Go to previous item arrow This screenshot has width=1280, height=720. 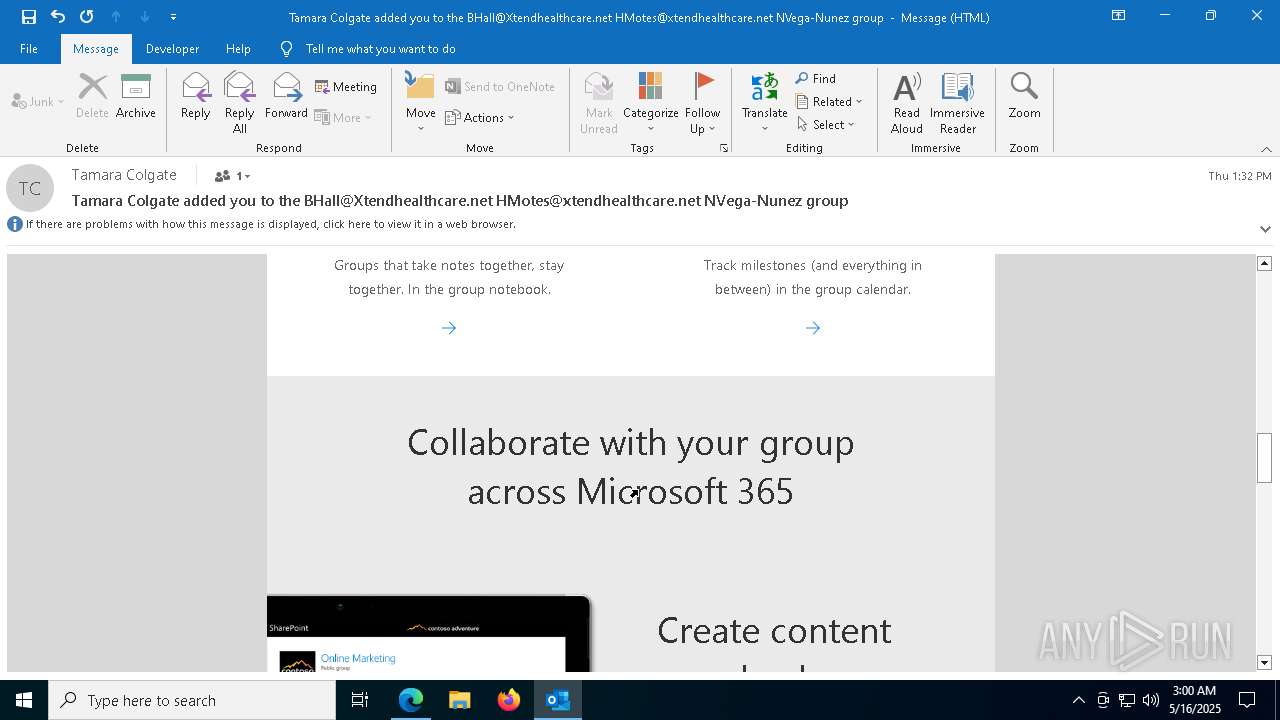[116, 16]
